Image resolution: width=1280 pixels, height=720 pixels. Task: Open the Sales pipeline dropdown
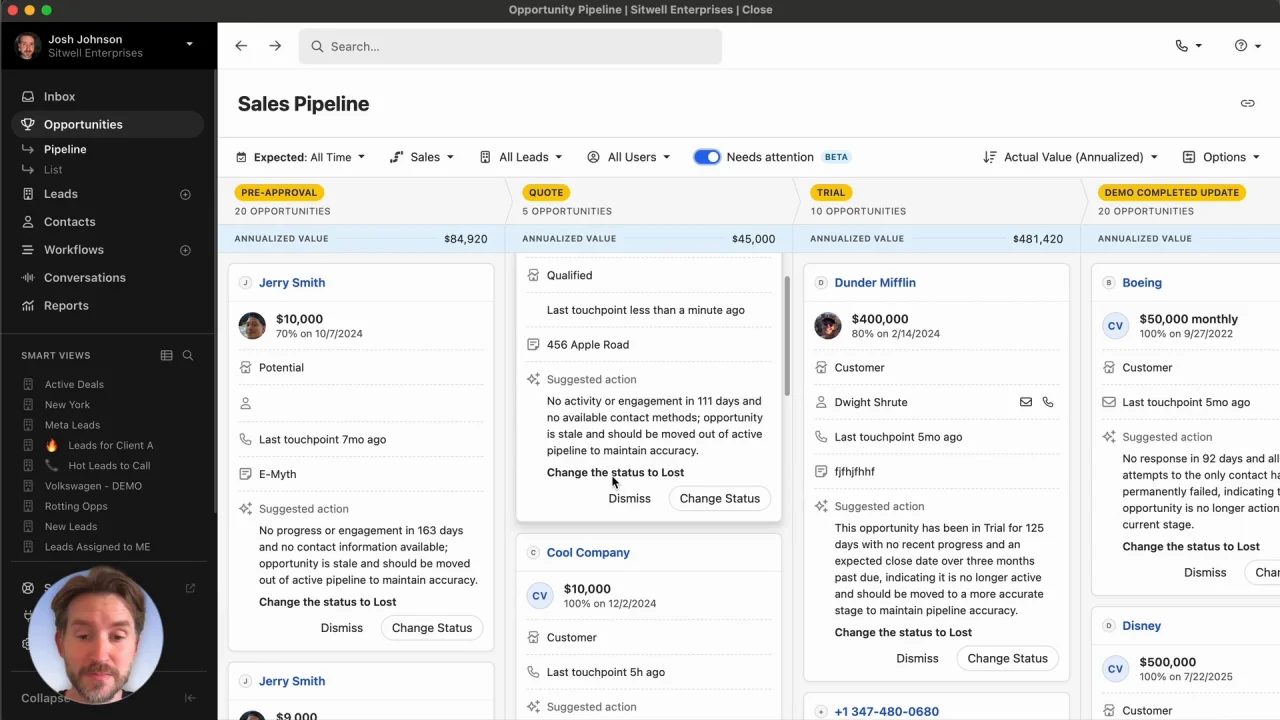tap(422, 157)
